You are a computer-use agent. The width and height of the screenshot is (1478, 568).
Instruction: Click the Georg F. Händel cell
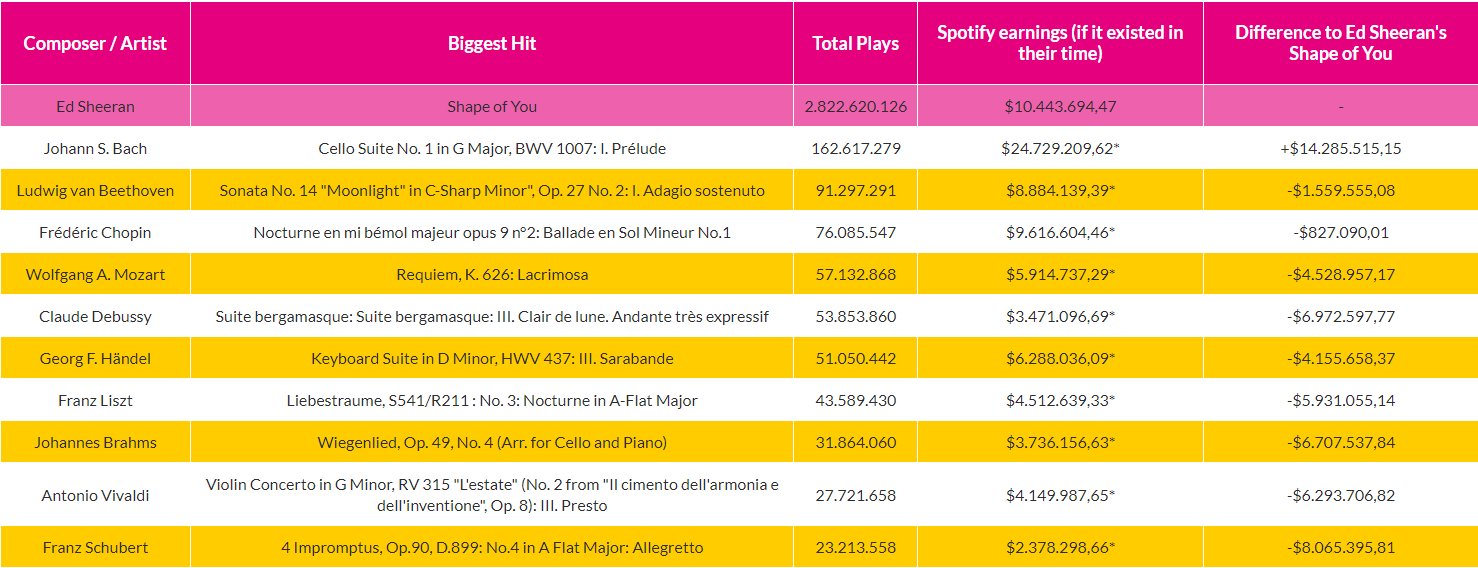click(95, 358)
